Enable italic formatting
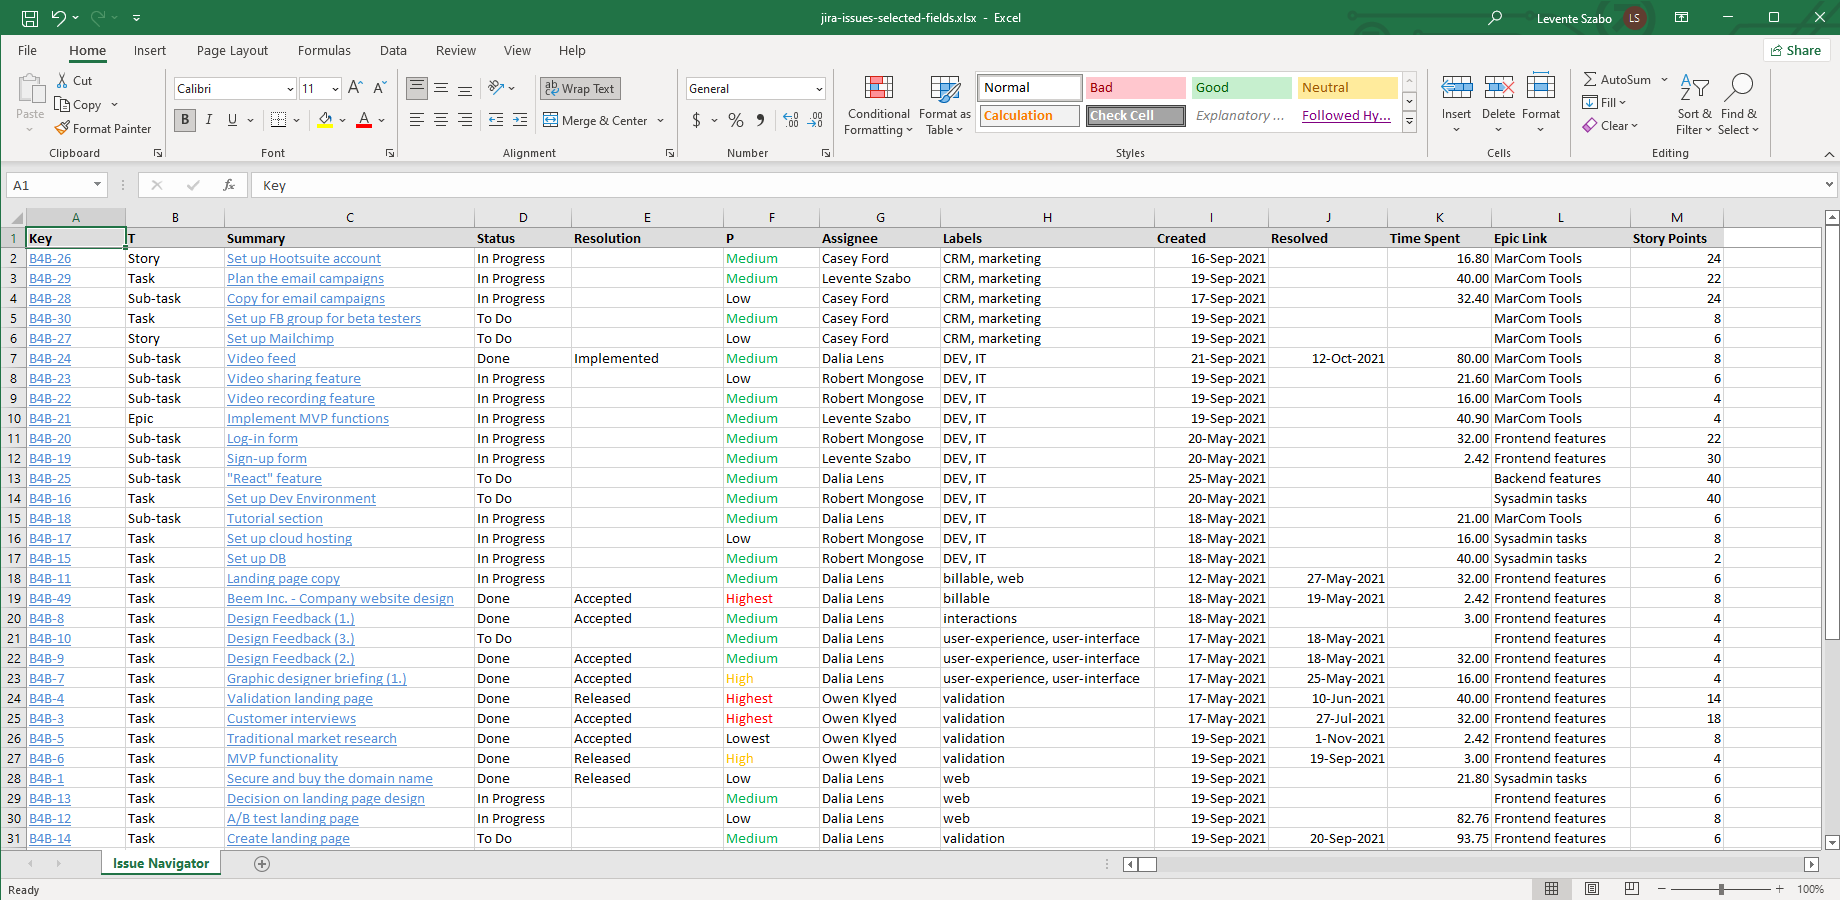1840x900 pixels. pyautogui.click(x=208, y=119)
